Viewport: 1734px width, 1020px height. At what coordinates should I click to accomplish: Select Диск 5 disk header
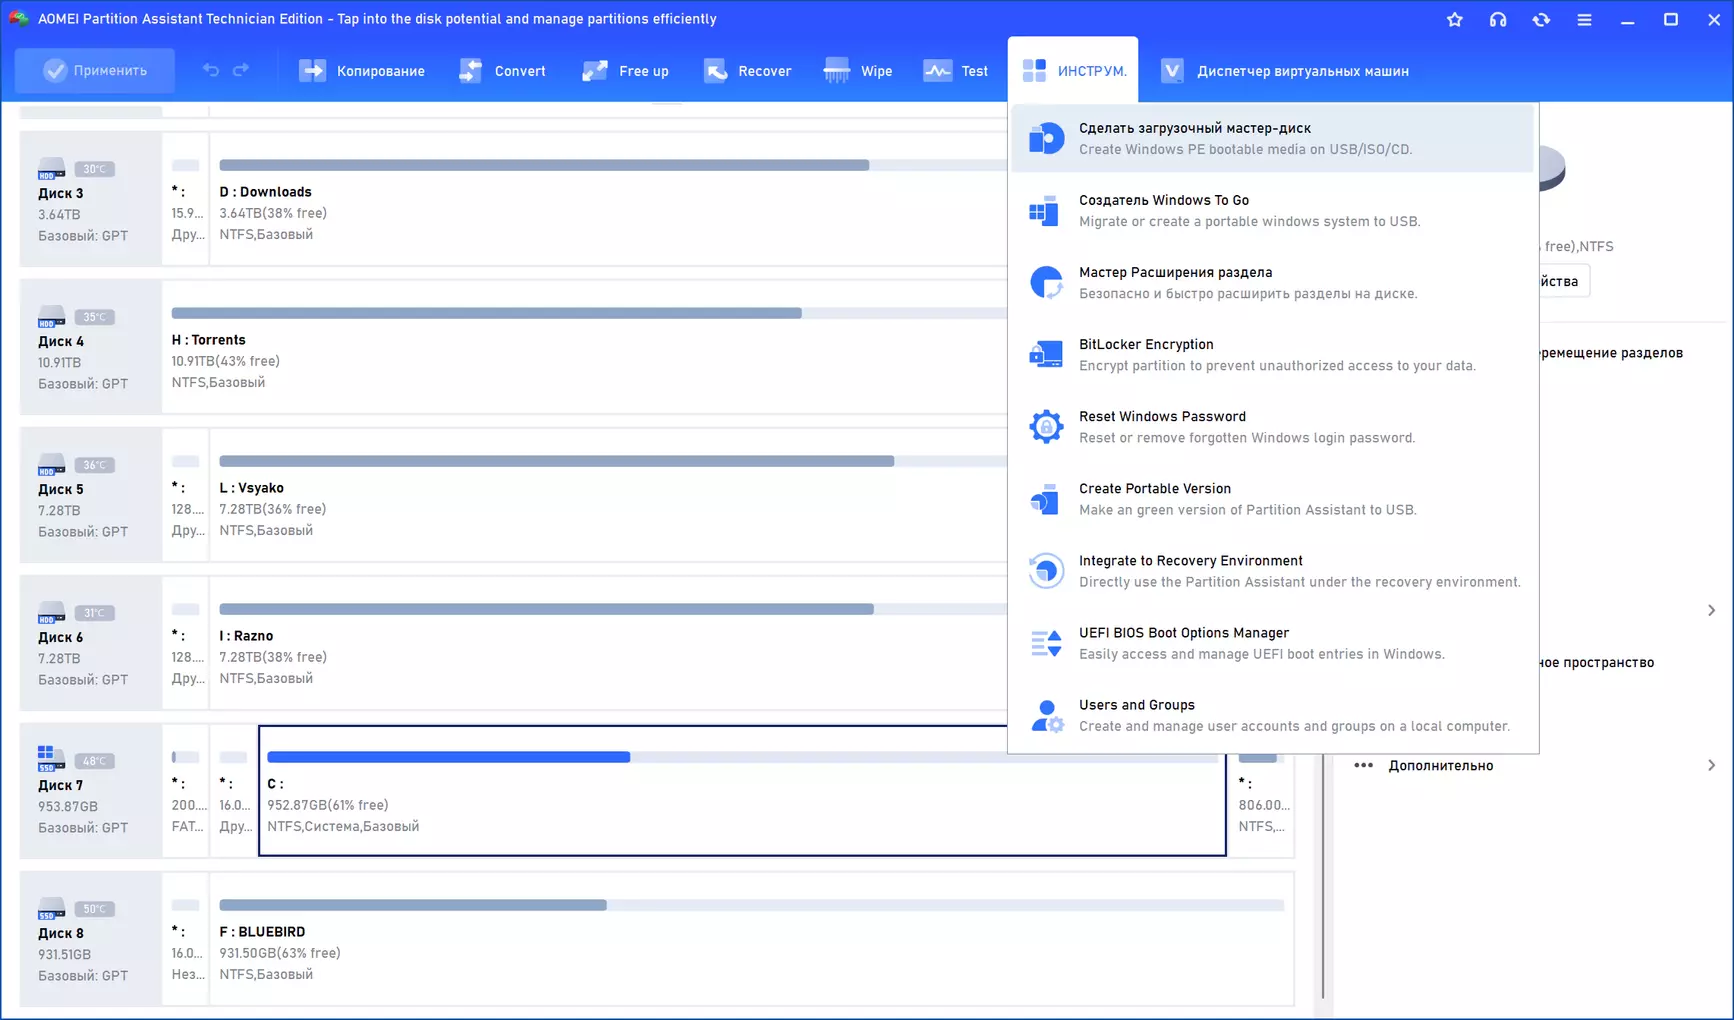tap(90, 494)
